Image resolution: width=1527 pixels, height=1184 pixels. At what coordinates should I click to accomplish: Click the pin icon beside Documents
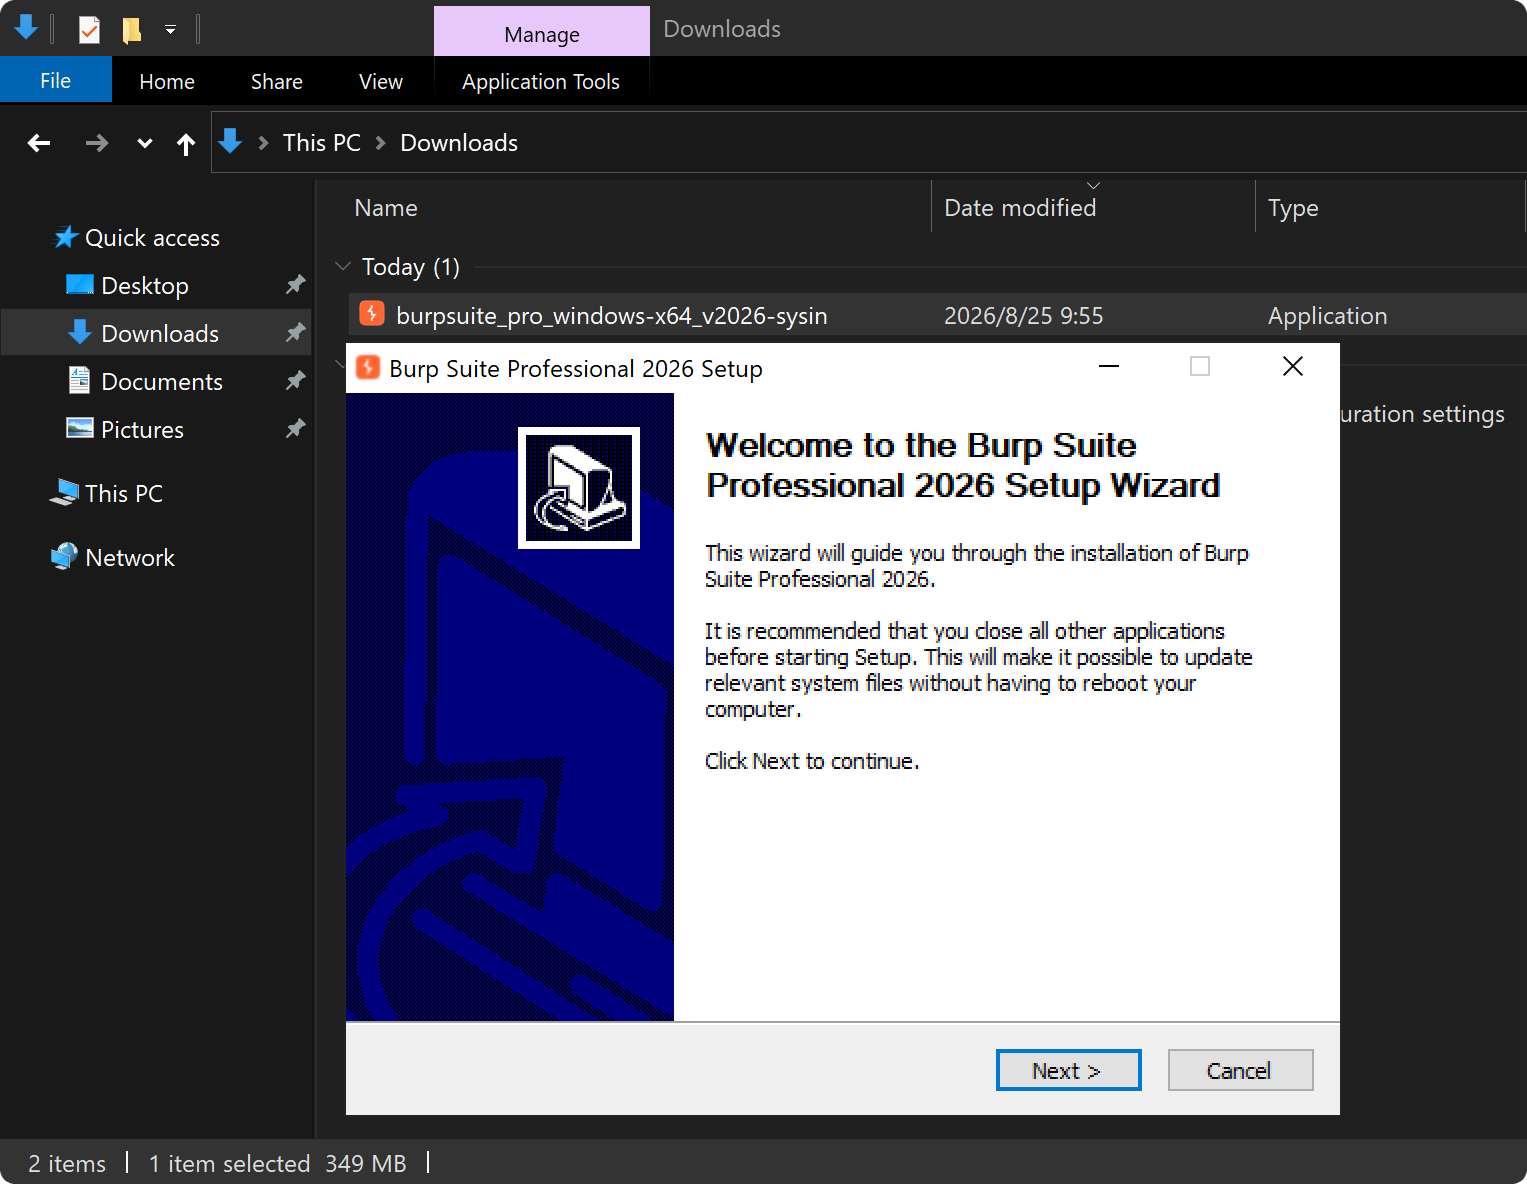coord(295,381)
